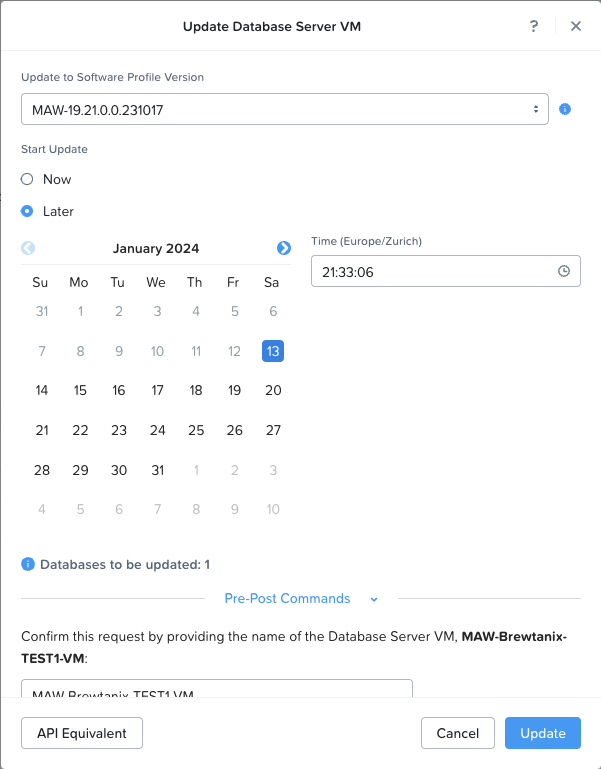Select the Later radio button
Viewport: 601px width, 769px height.
(27, 211)
